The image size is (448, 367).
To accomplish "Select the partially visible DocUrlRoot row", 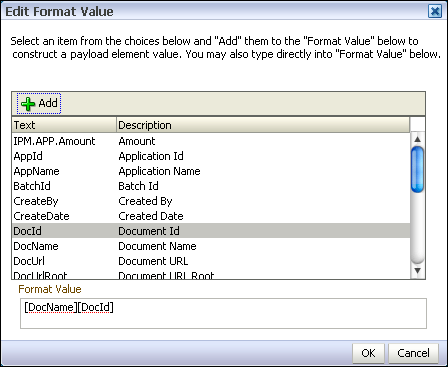I will click(x=211, y=274).
